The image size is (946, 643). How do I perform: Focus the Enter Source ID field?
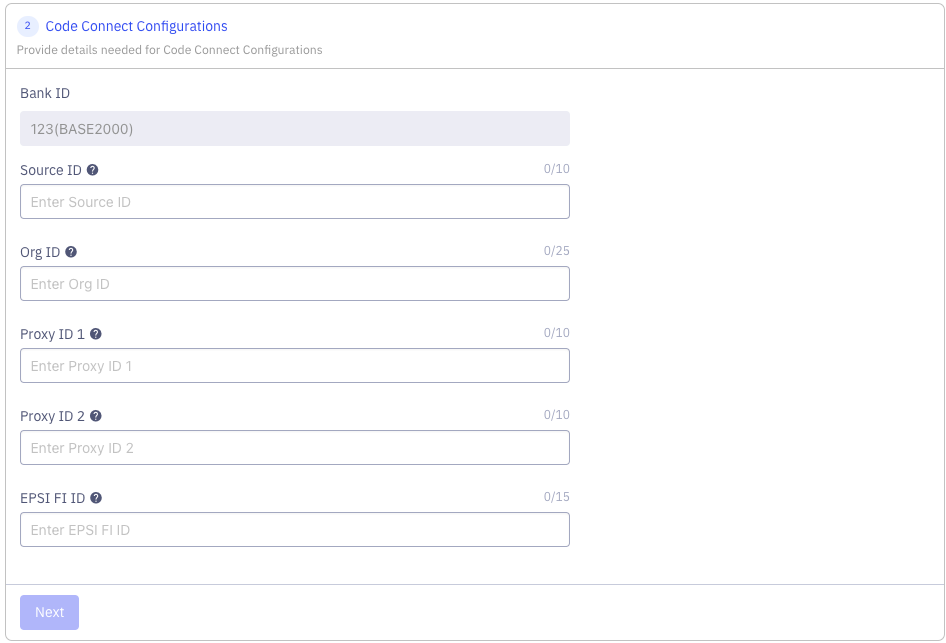[x=295, y=202]
